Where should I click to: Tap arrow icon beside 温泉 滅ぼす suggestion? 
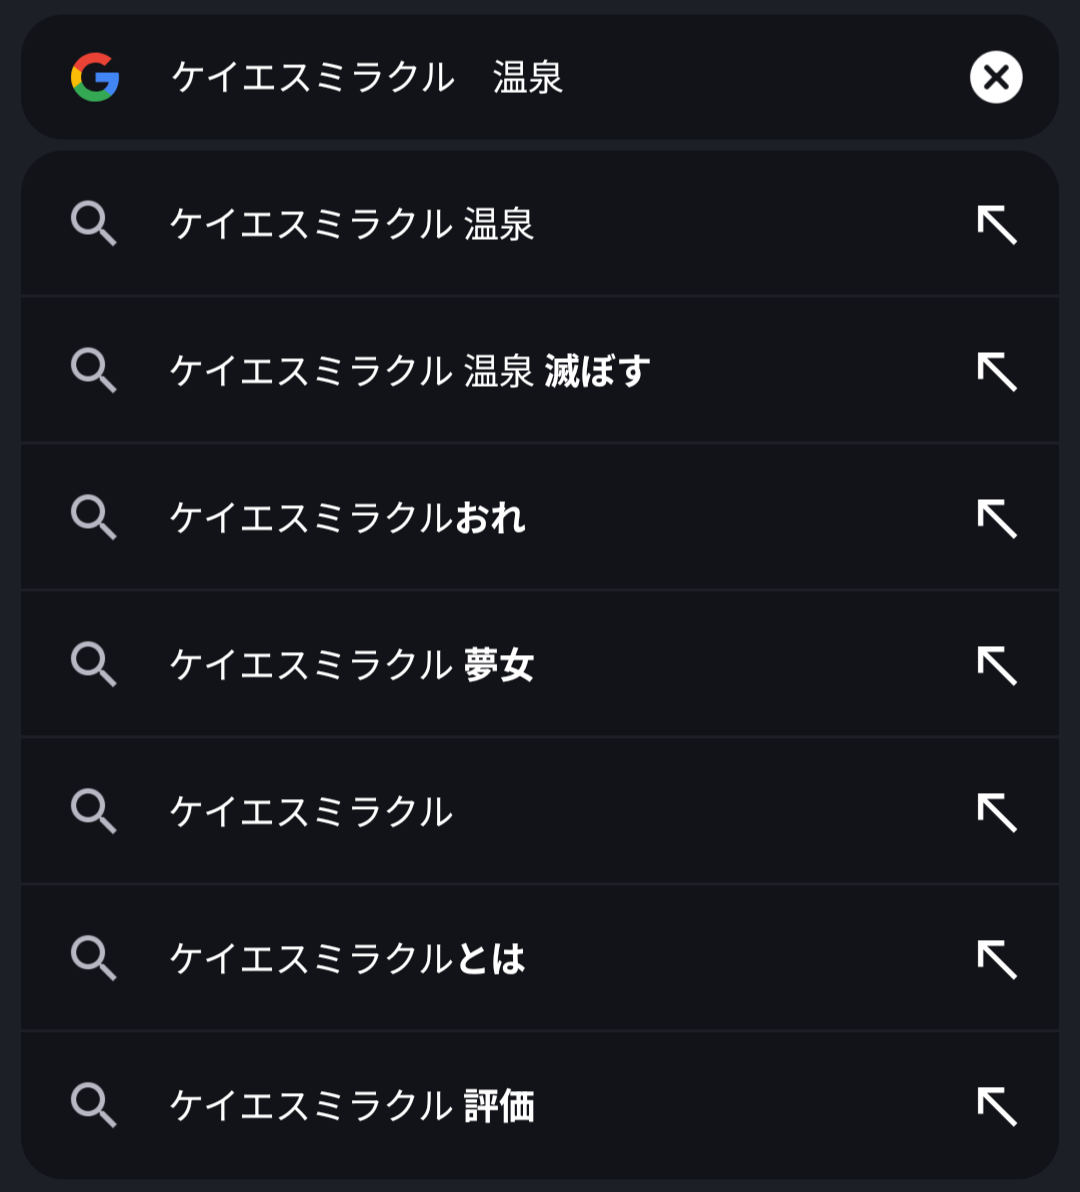click(x=997, y=372)
